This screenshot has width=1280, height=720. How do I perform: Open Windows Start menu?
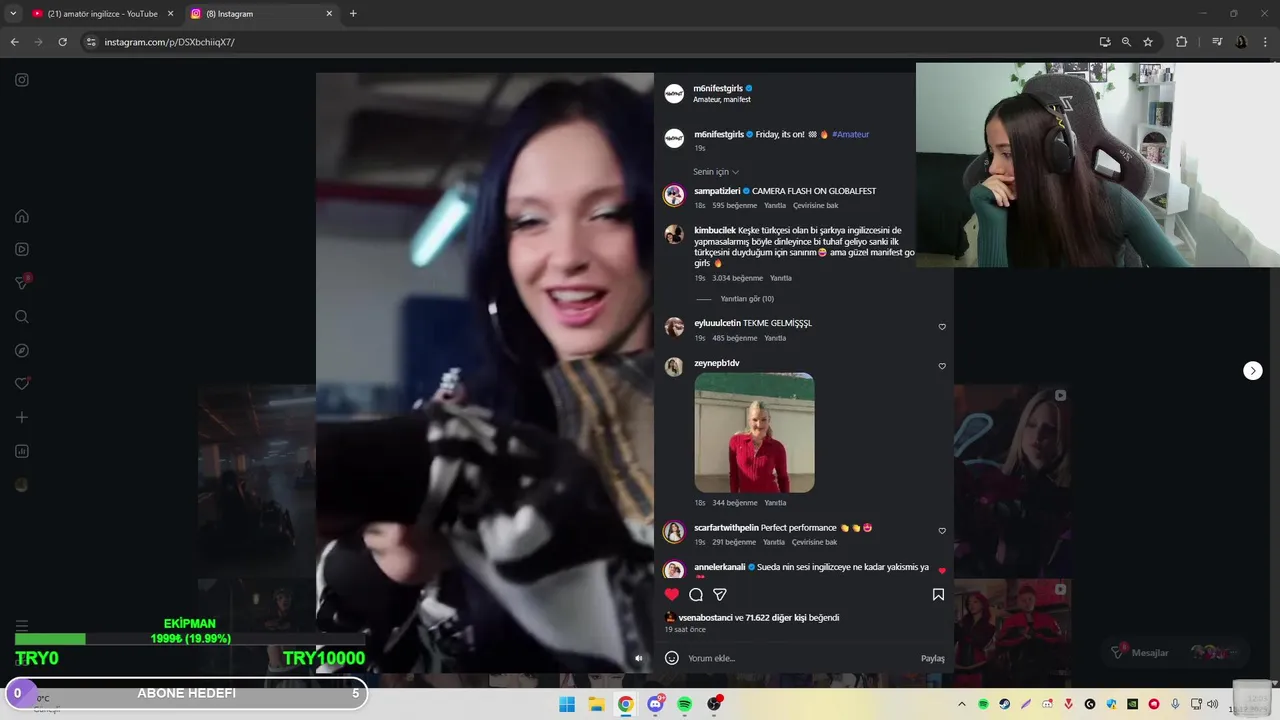coord(567,704)
